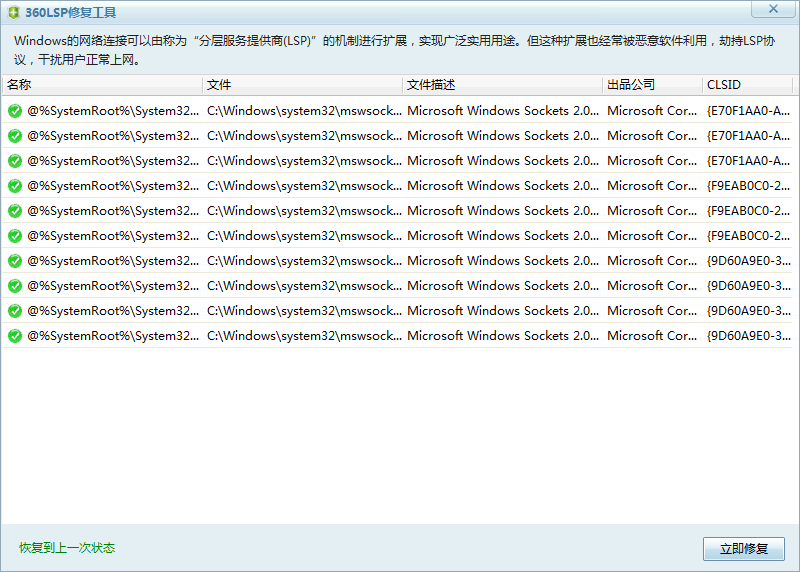The image size is (800, 572).
Task: Click Microsoft Cor... company cell in bottom row
Action: [652, 336]
